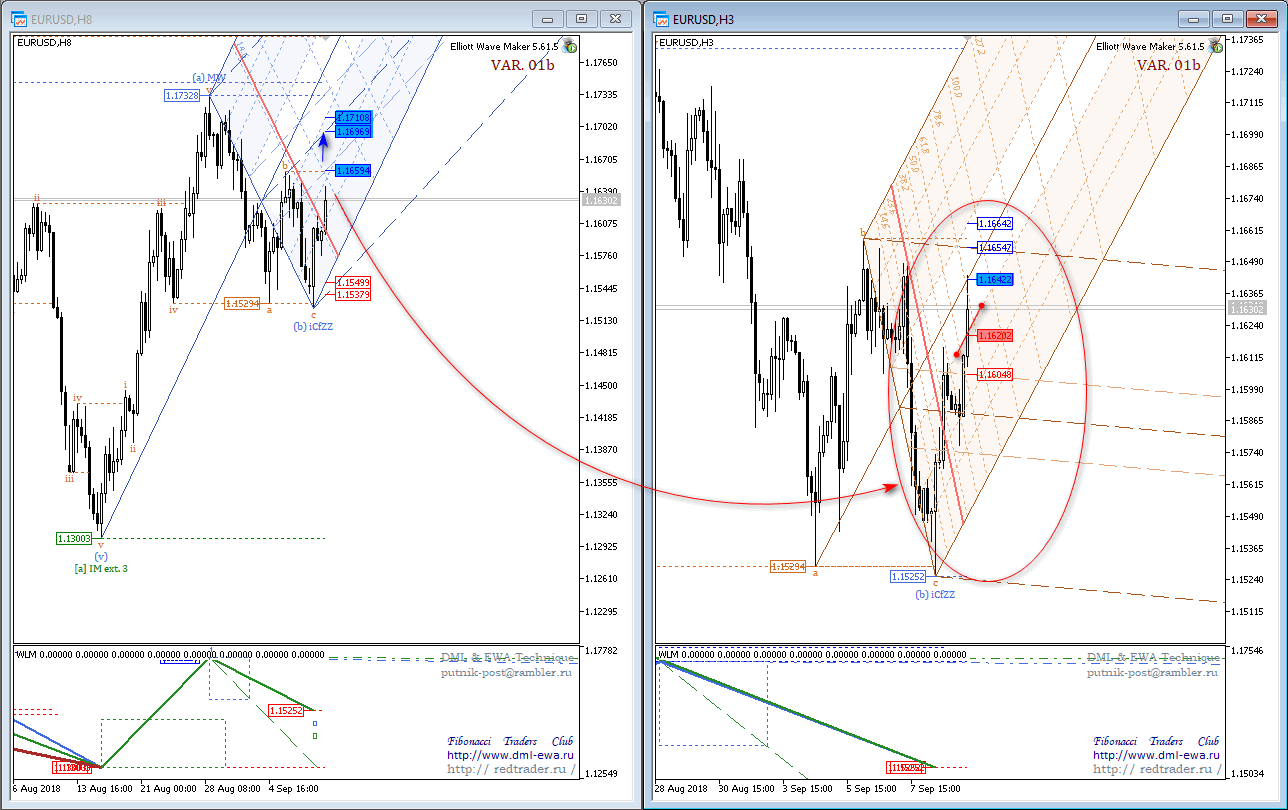Image resolution: width=1288 pixels, height=810 pixels.
Task: Click '28 Aug 08:00' on H8 time axis
Action: 233,788
